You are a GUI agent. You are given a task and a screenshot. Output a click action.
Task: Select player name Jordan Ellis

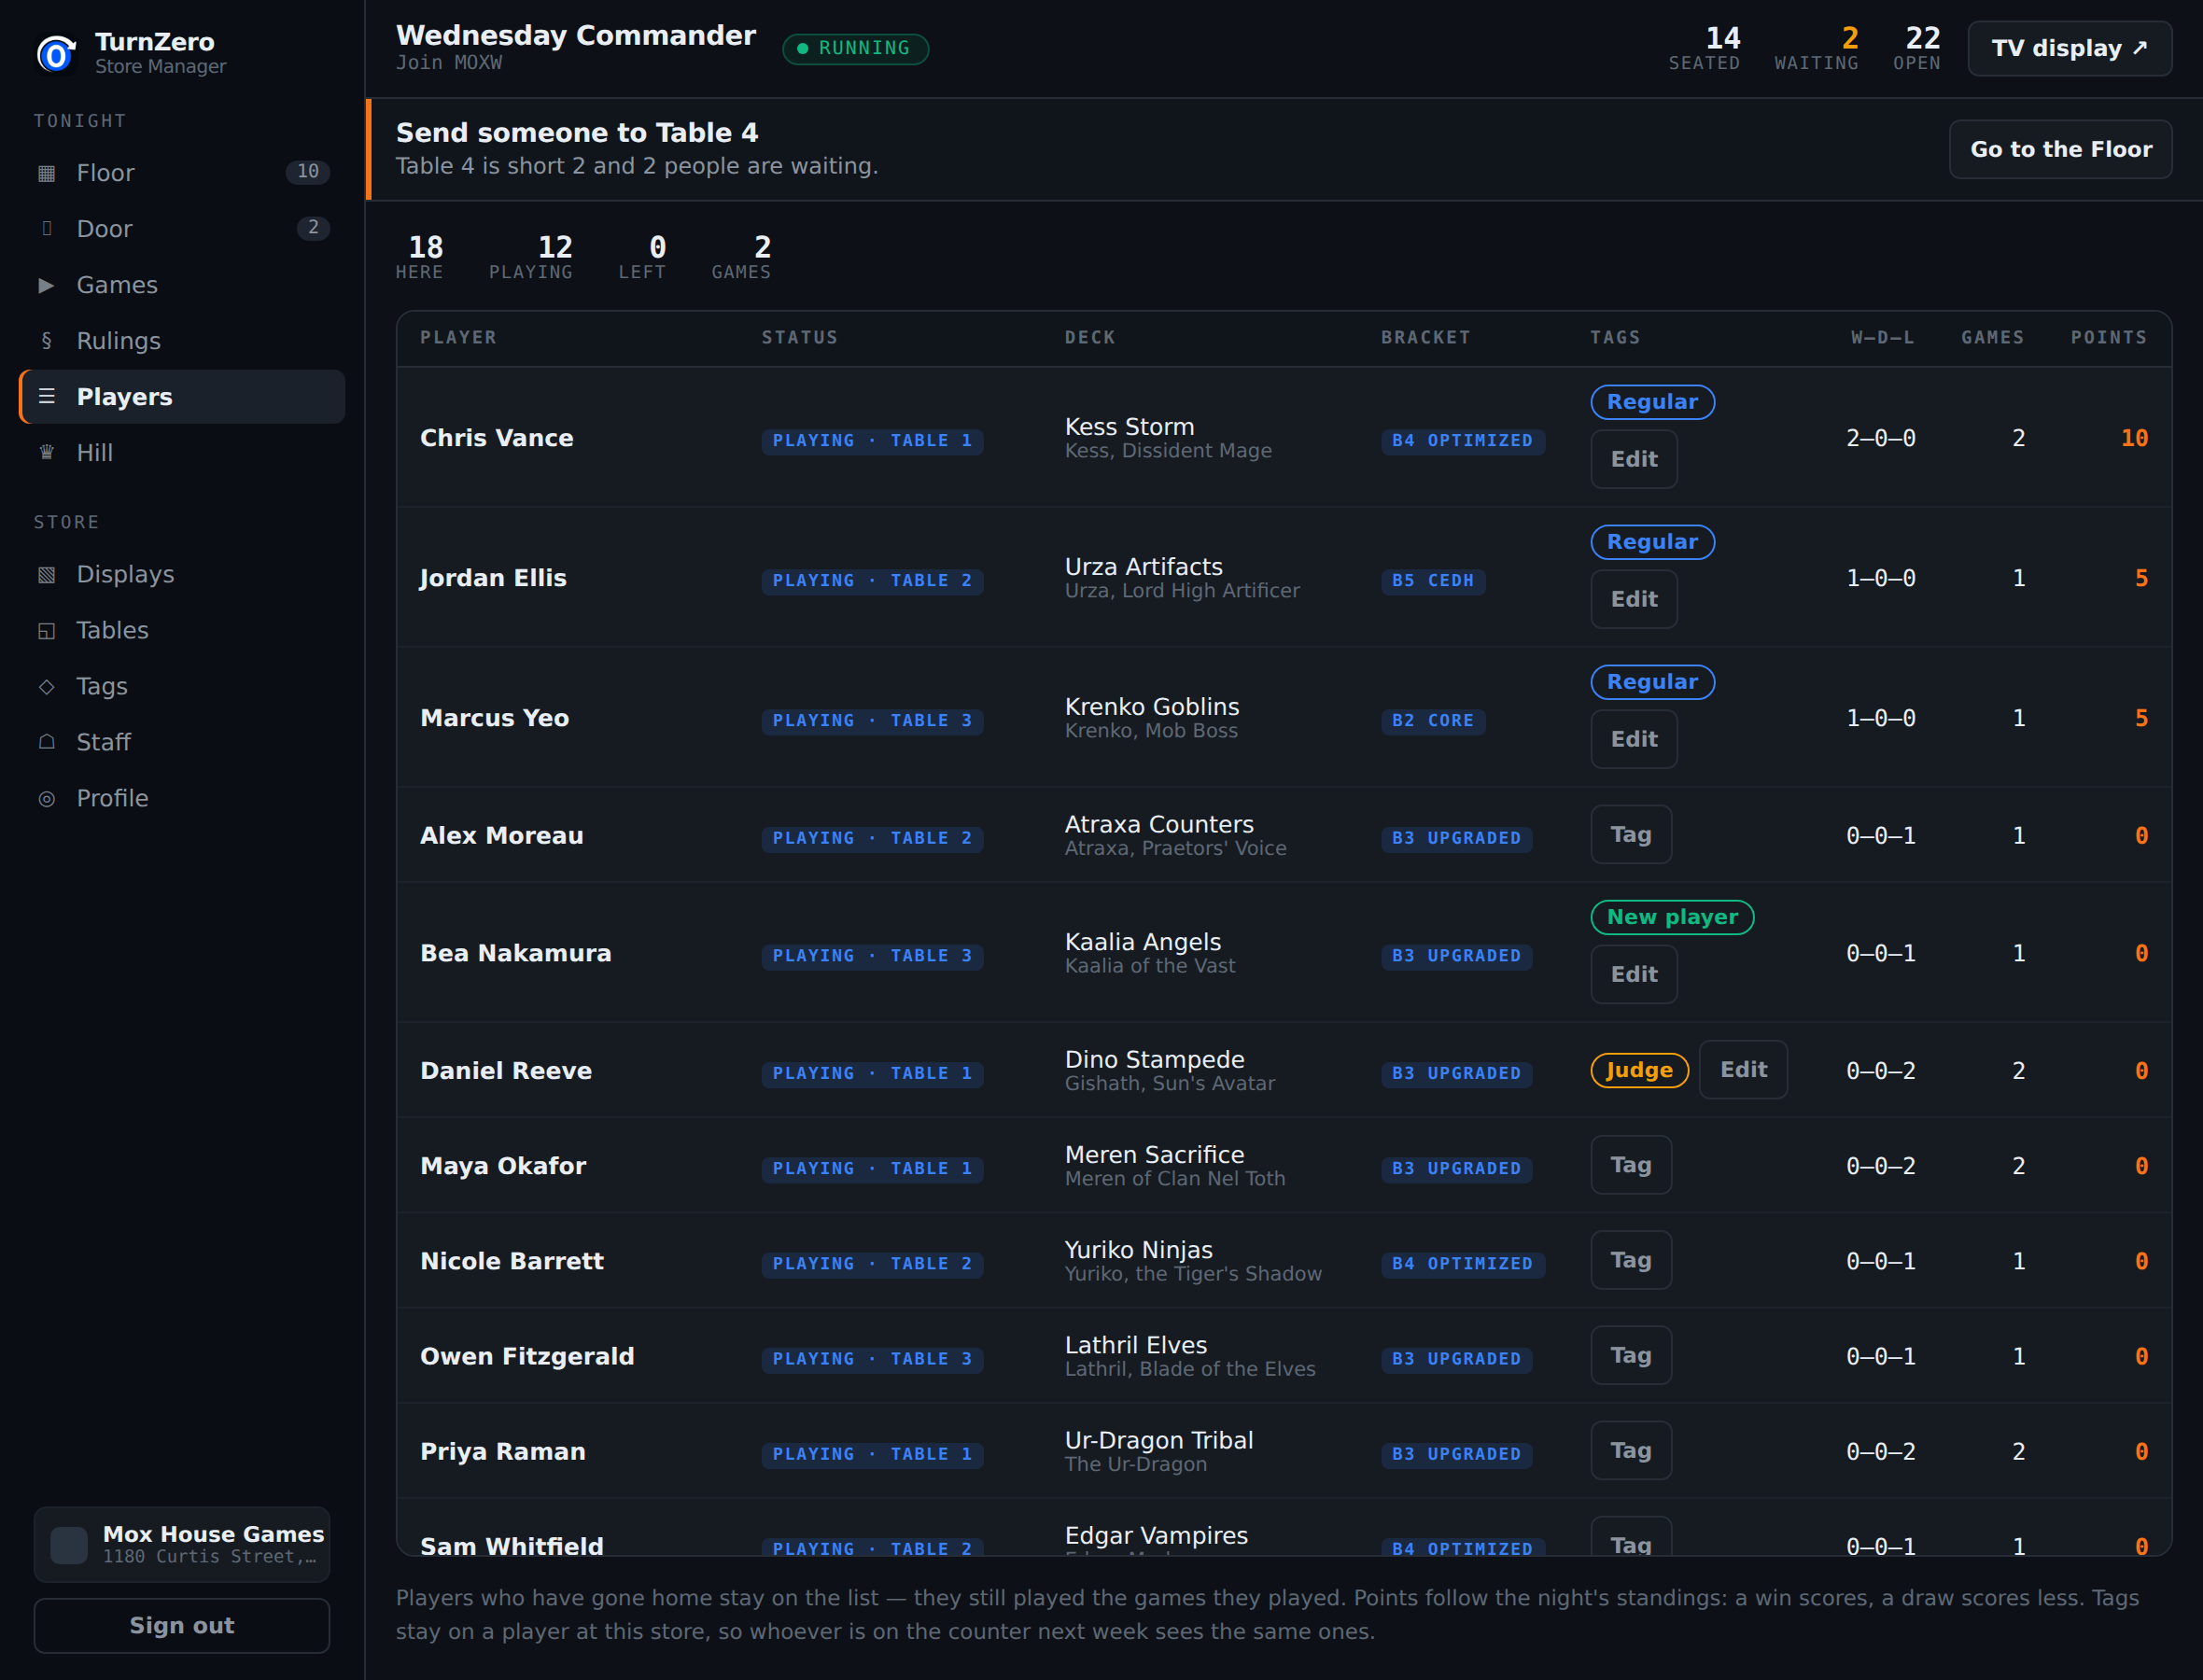click(493, 578)
